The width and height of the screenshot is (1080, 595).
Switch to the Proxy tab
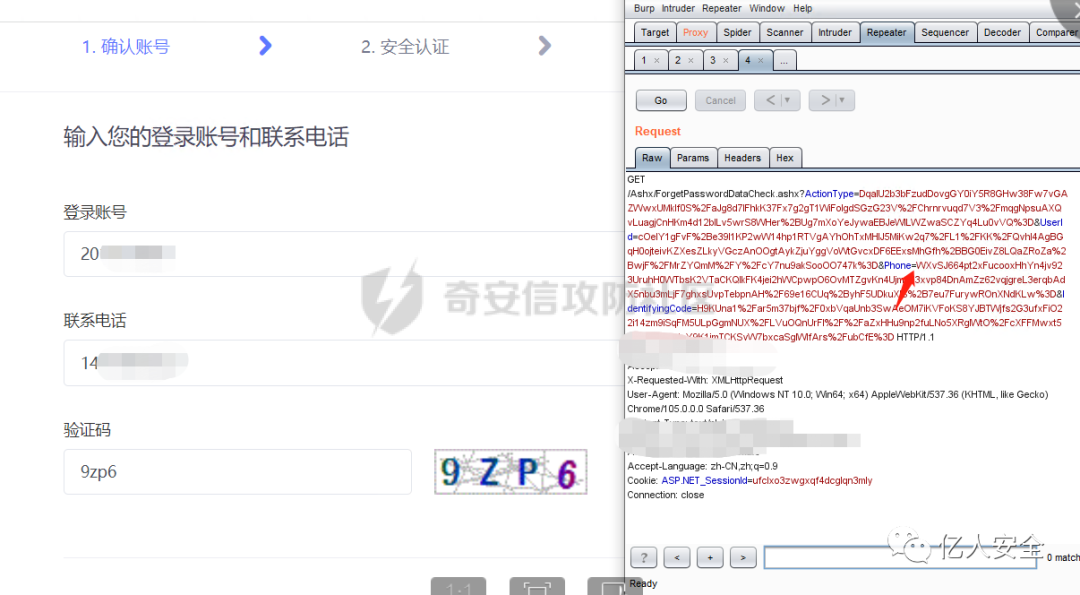(x=695, y=32)
